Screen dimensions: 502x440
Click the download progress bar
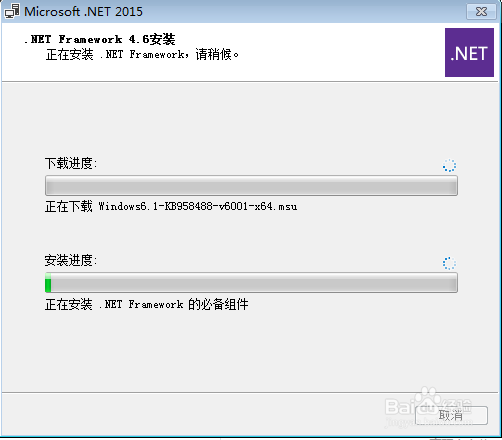pos(251,185)
